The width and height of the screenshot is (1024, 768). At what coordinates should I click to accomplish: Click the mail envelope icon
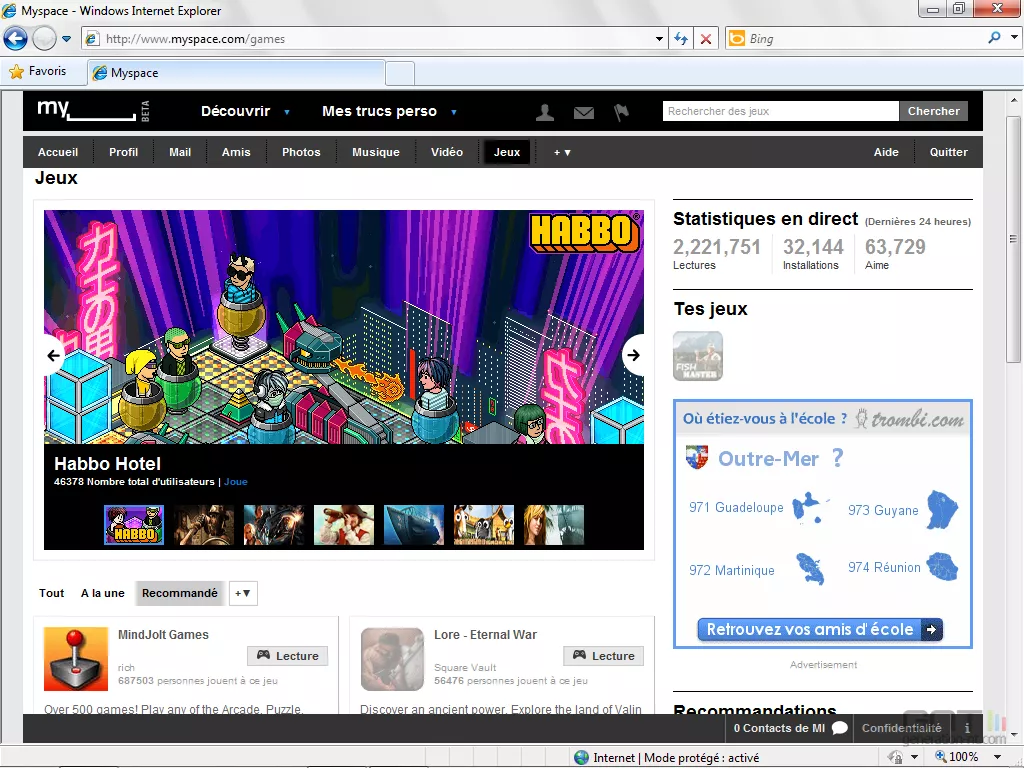click(584, 113)
